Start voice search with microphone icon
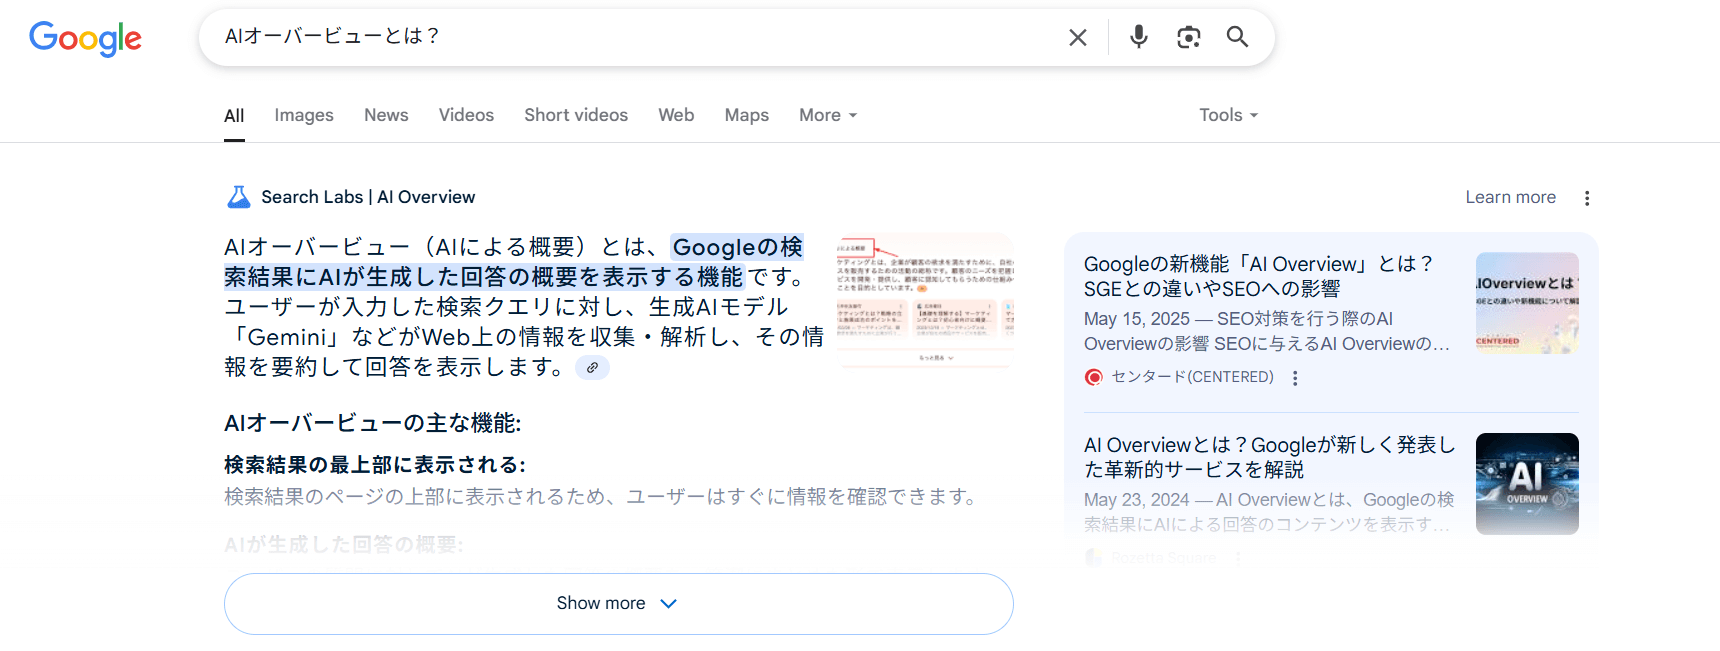Screen dimensions: 1720x651 [1138, 37]
